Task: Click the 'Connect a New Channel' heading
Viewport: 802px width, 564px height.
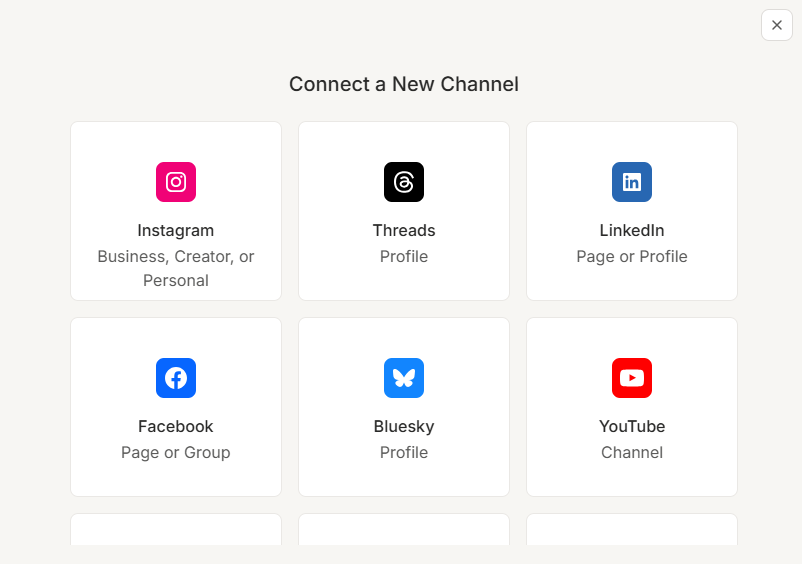Action: (404, 84)
